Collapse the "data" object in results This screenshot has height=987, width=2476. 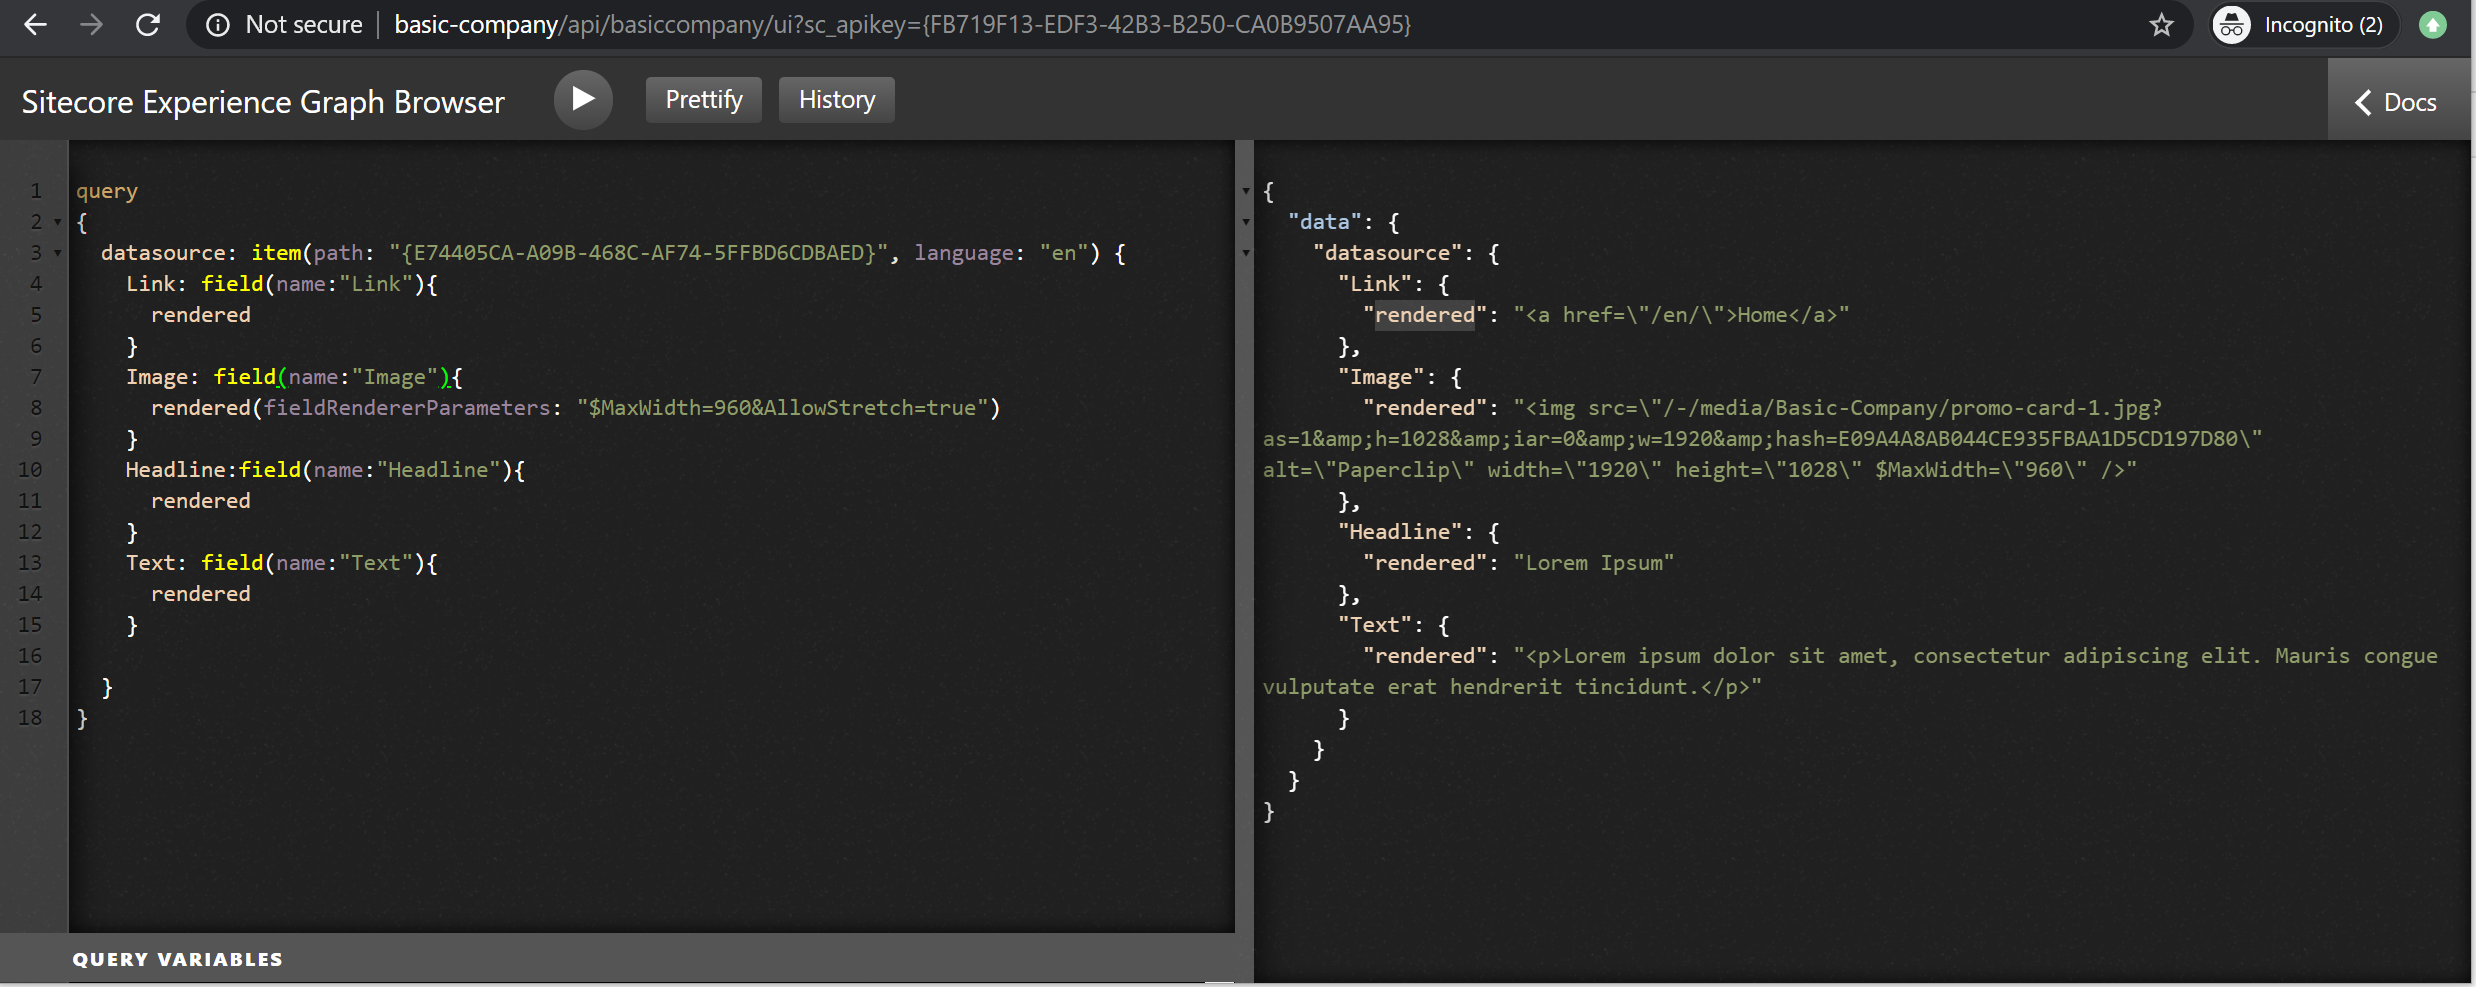[x=1246, y=222]
